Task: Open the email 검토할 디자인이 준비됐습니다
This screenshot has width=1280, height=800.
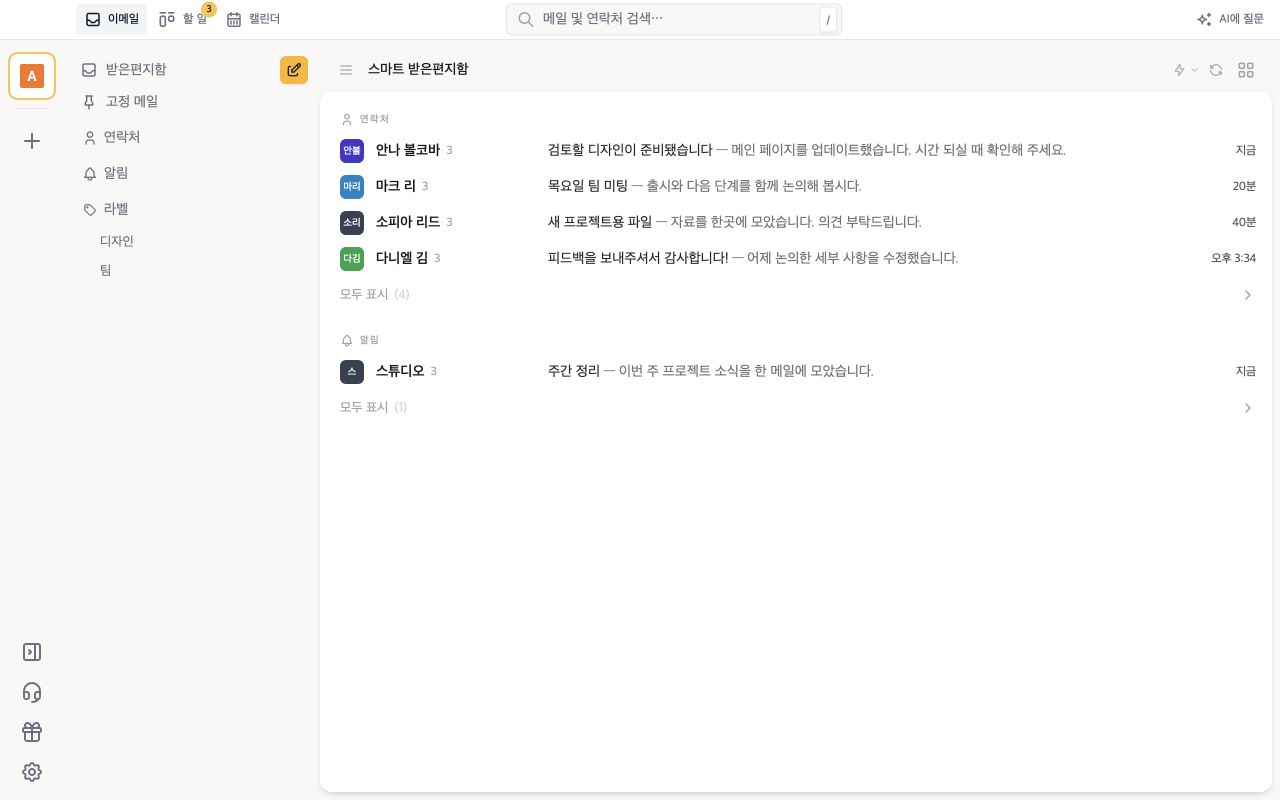Action: 798,150
